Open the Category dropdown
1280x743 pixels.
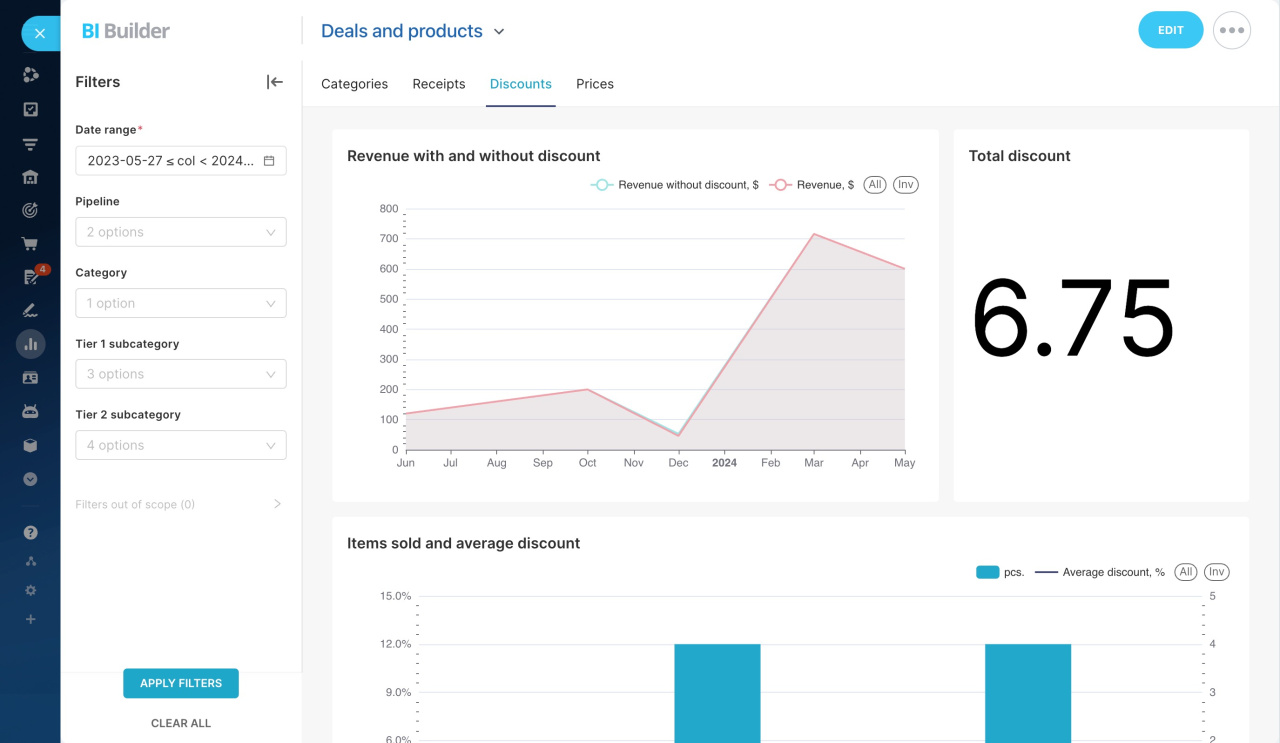pos(181,303)
